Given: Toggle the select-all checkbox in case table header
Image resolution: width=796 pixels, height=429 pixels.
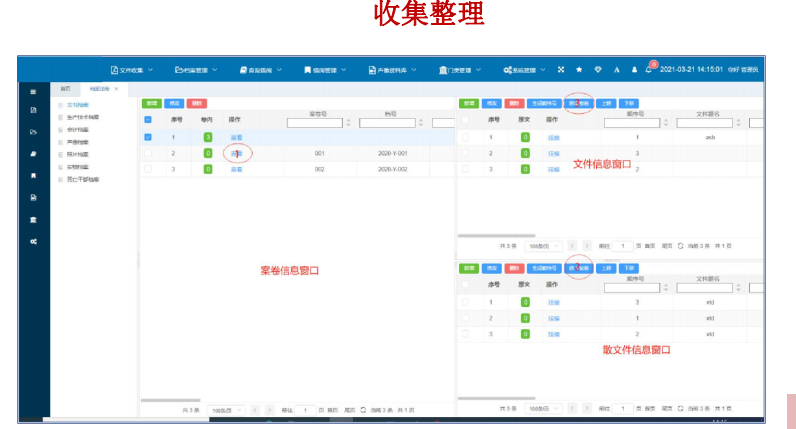Looking at the screenshot, I should [x=148, y=119].
